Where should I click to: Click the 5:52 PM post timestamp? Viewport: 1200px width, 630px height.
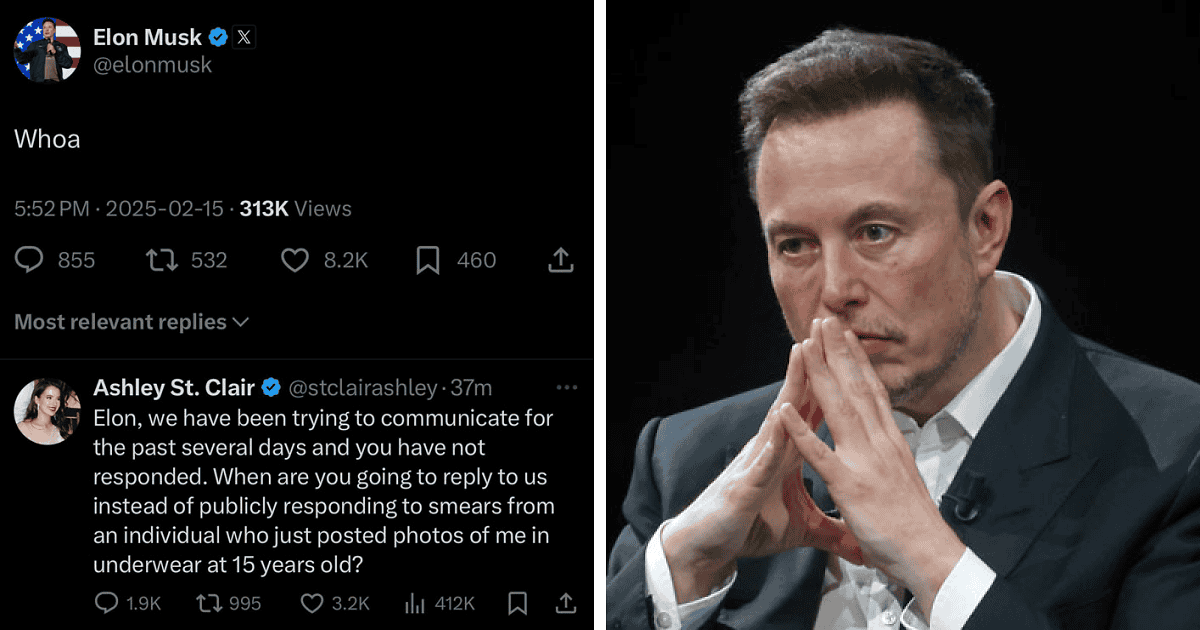click(52, 209)
